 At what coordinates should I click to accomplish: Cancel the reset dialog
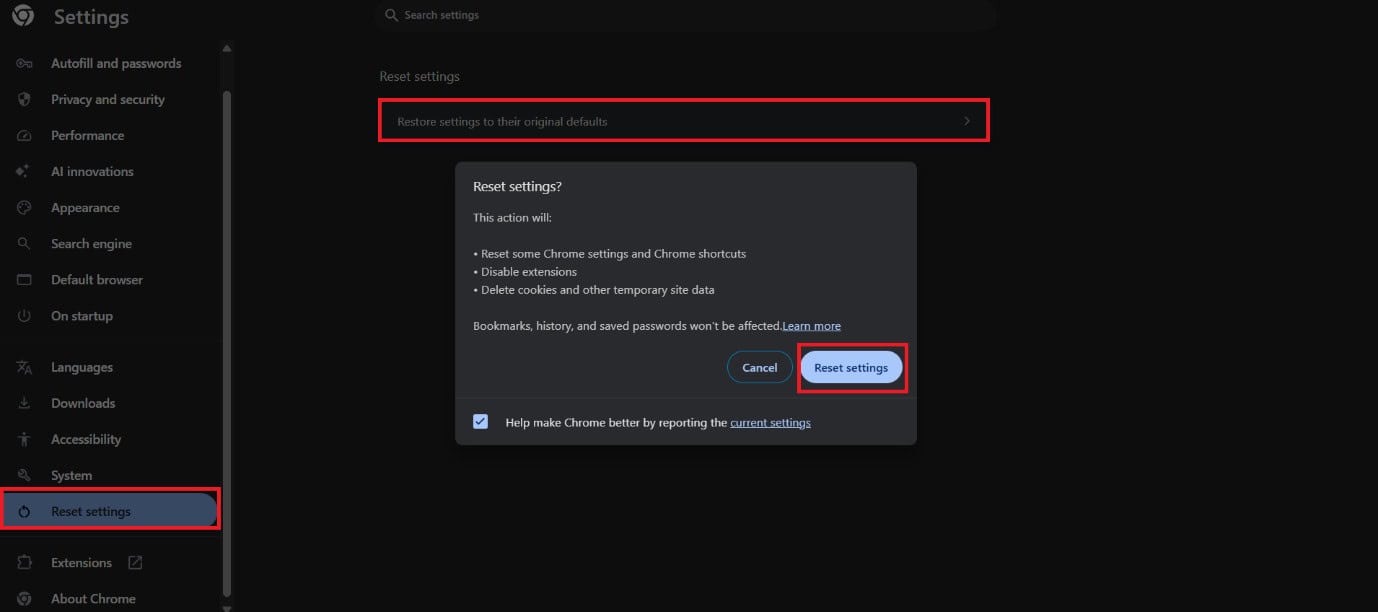coord(760,367)
